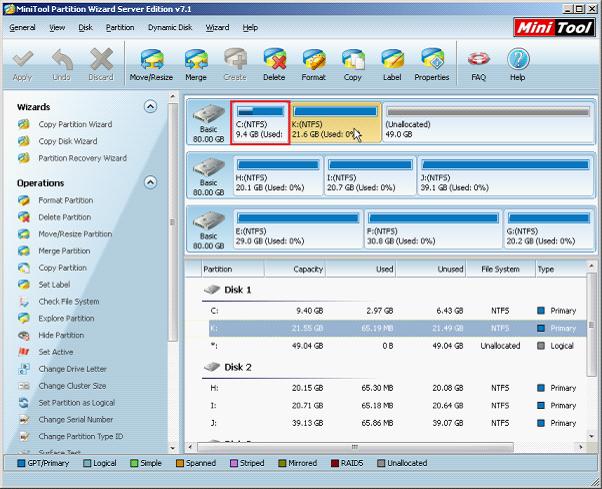The image size is (602, 489).
Task: Click the partition list horizontal scrollbar
Action: [x=355, y=447]
